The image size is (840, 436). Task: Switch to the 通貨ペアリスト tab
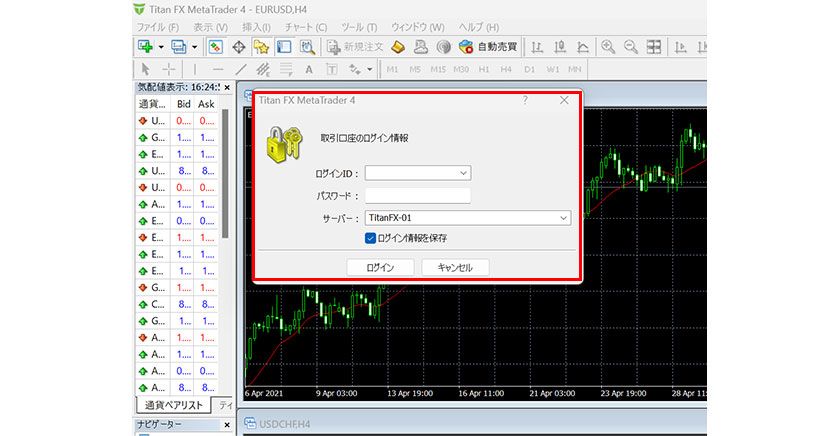point(171,405)
